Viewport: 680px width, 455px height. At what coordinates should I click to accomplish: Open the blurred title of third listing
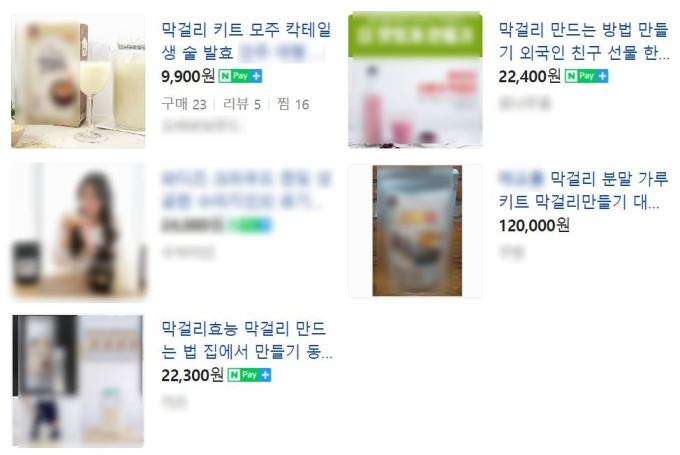coord(245,190)
